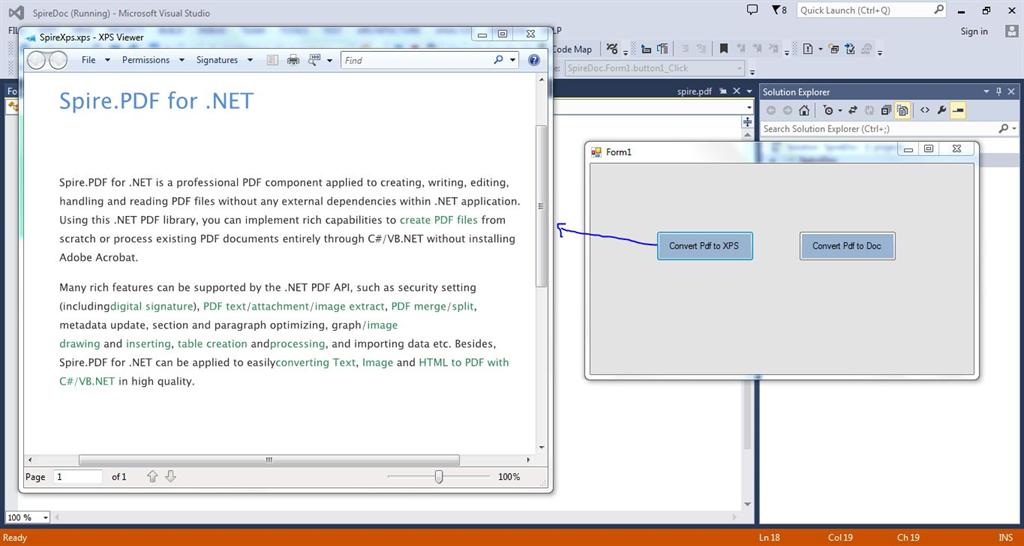The width and height of the screenshot is (1024, 546).
Task: Select the spire.pdf document tab
Action: [694, 91]
